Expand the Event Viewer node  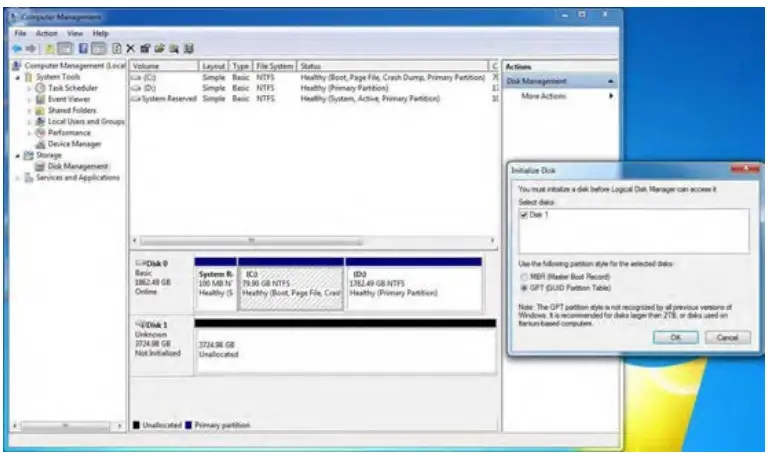(29, 100)
